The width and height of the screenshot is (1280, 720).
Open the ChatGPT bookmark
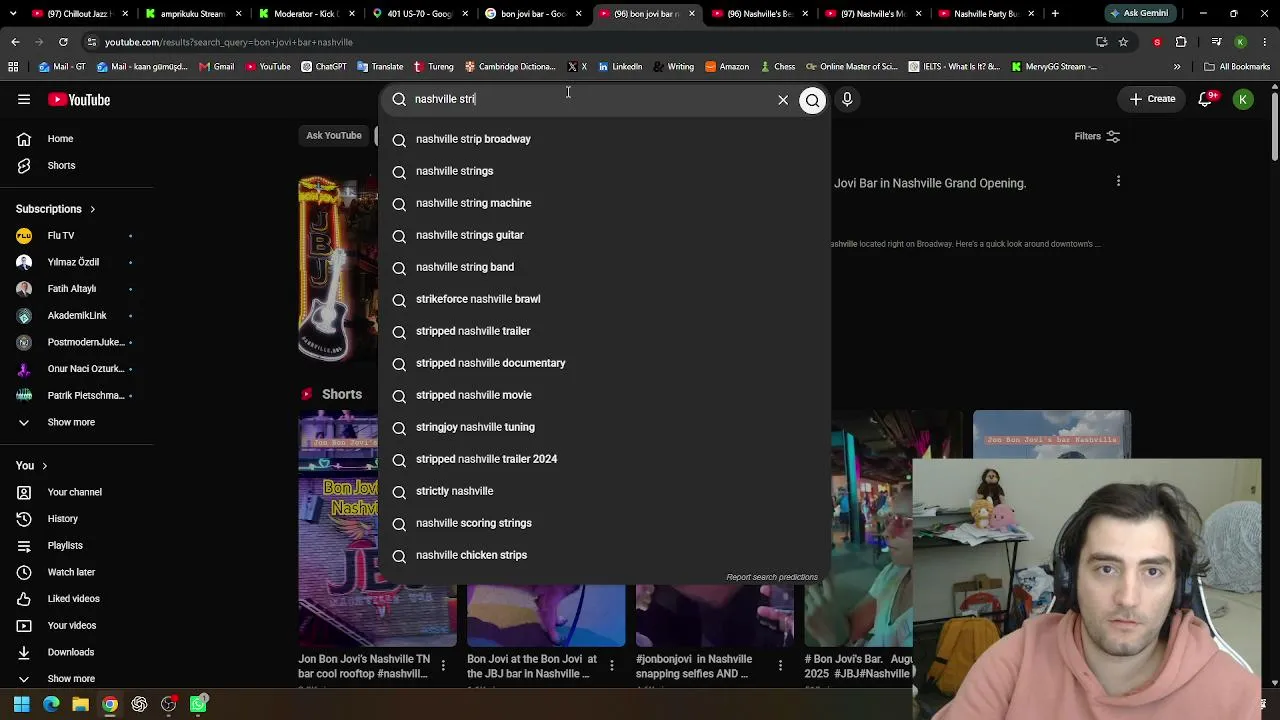pos(323,67)
